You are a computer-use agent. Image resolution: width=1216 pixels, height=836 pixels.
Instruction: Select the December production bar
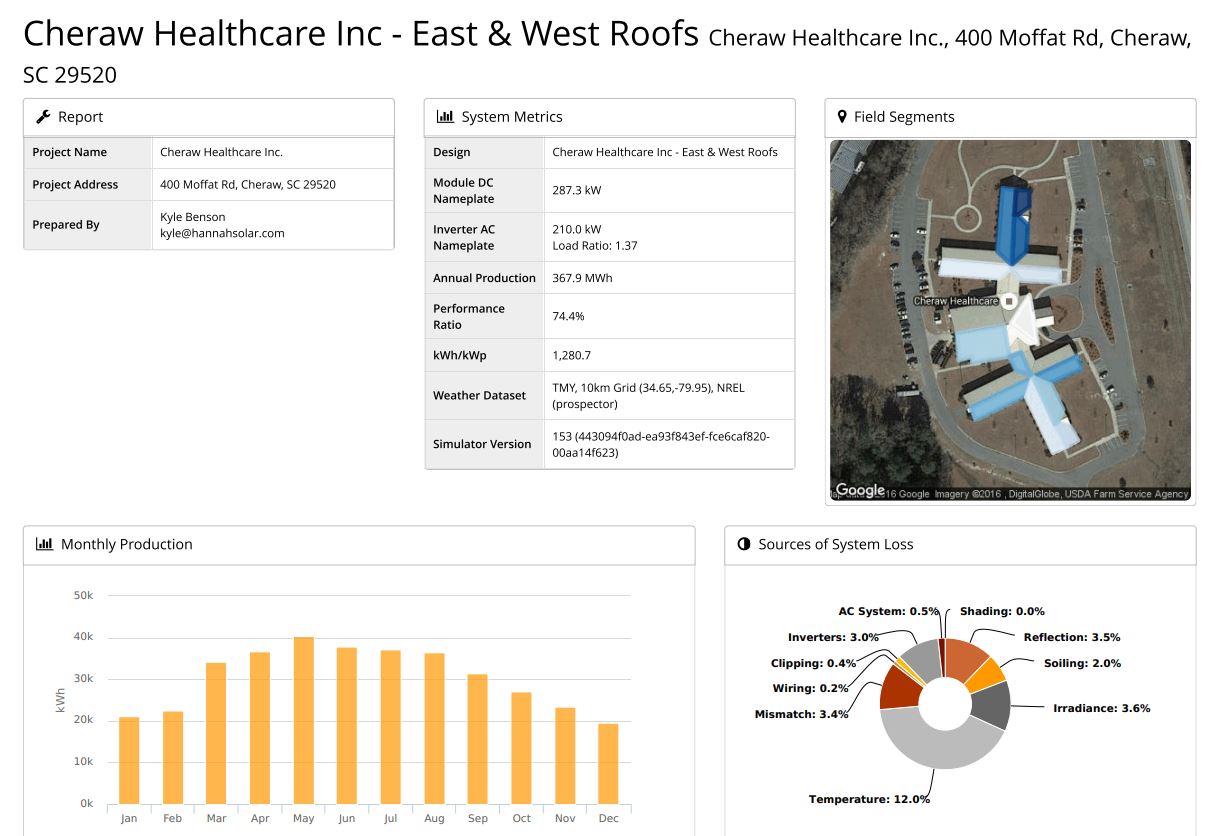pyautogui.click(x=608, y=763)
